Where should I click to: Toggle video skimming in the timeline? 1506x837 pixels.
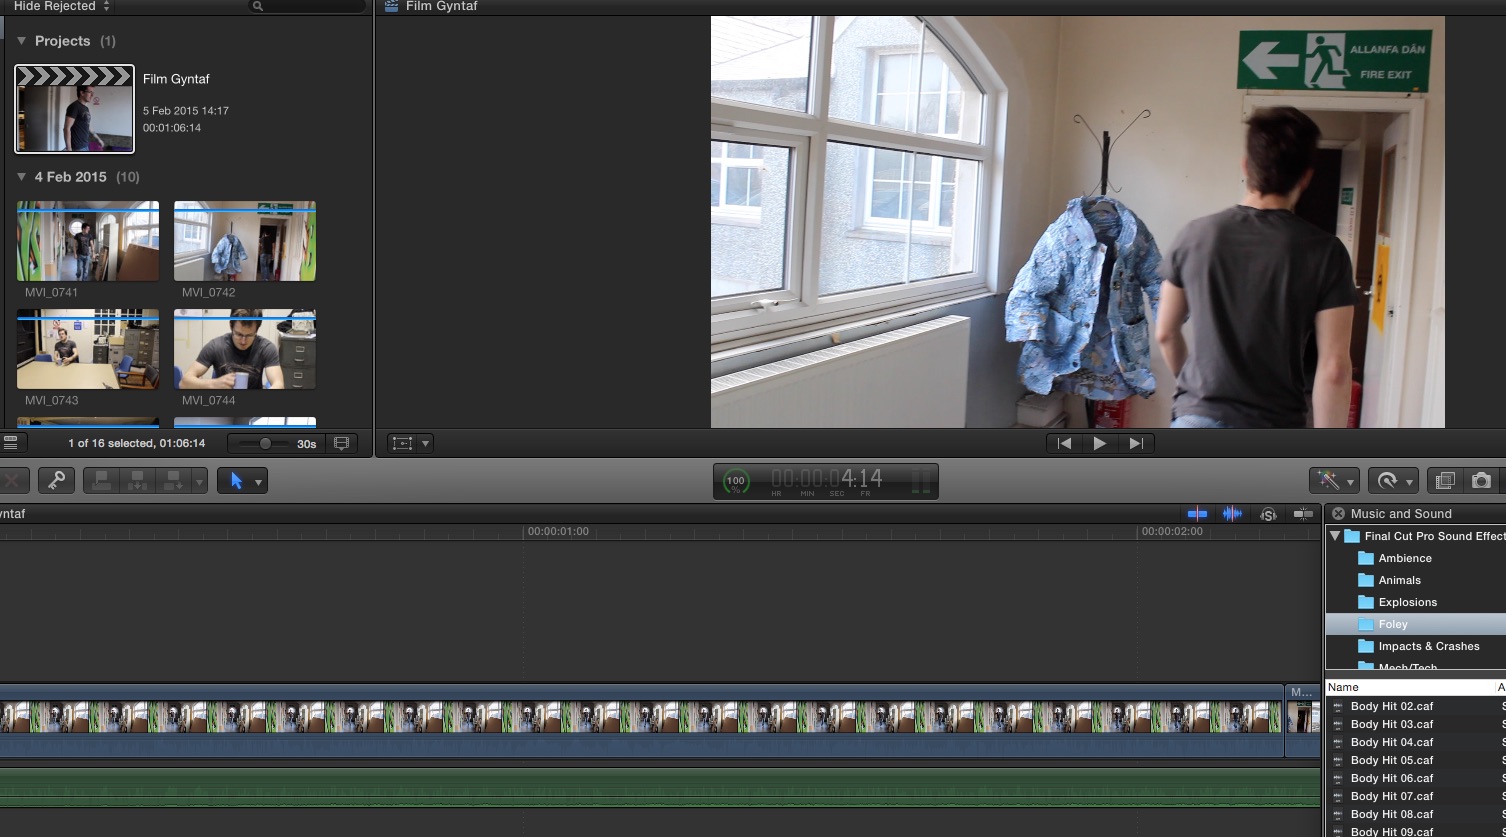point(1197,514)
